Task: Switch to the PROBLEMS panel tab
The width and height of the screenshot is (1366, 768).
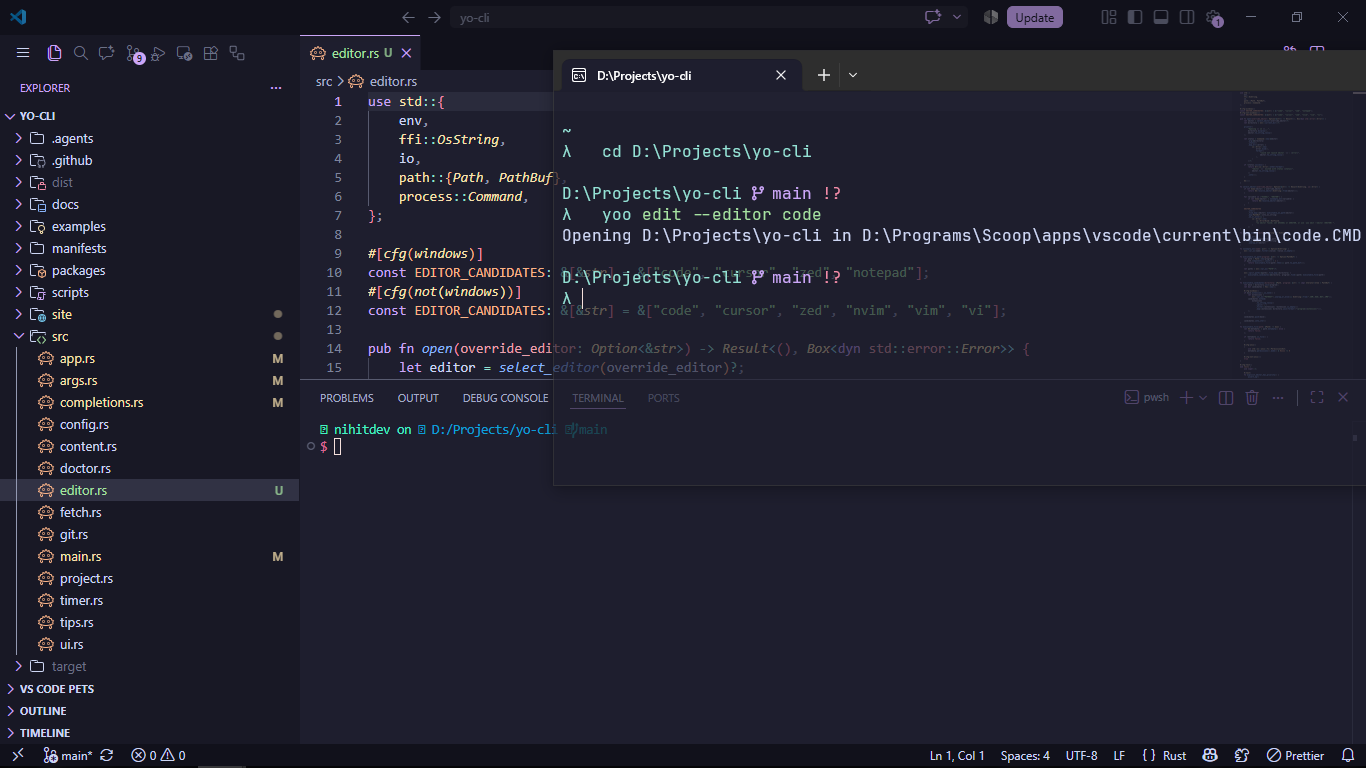Action: [x=347, y=398]
